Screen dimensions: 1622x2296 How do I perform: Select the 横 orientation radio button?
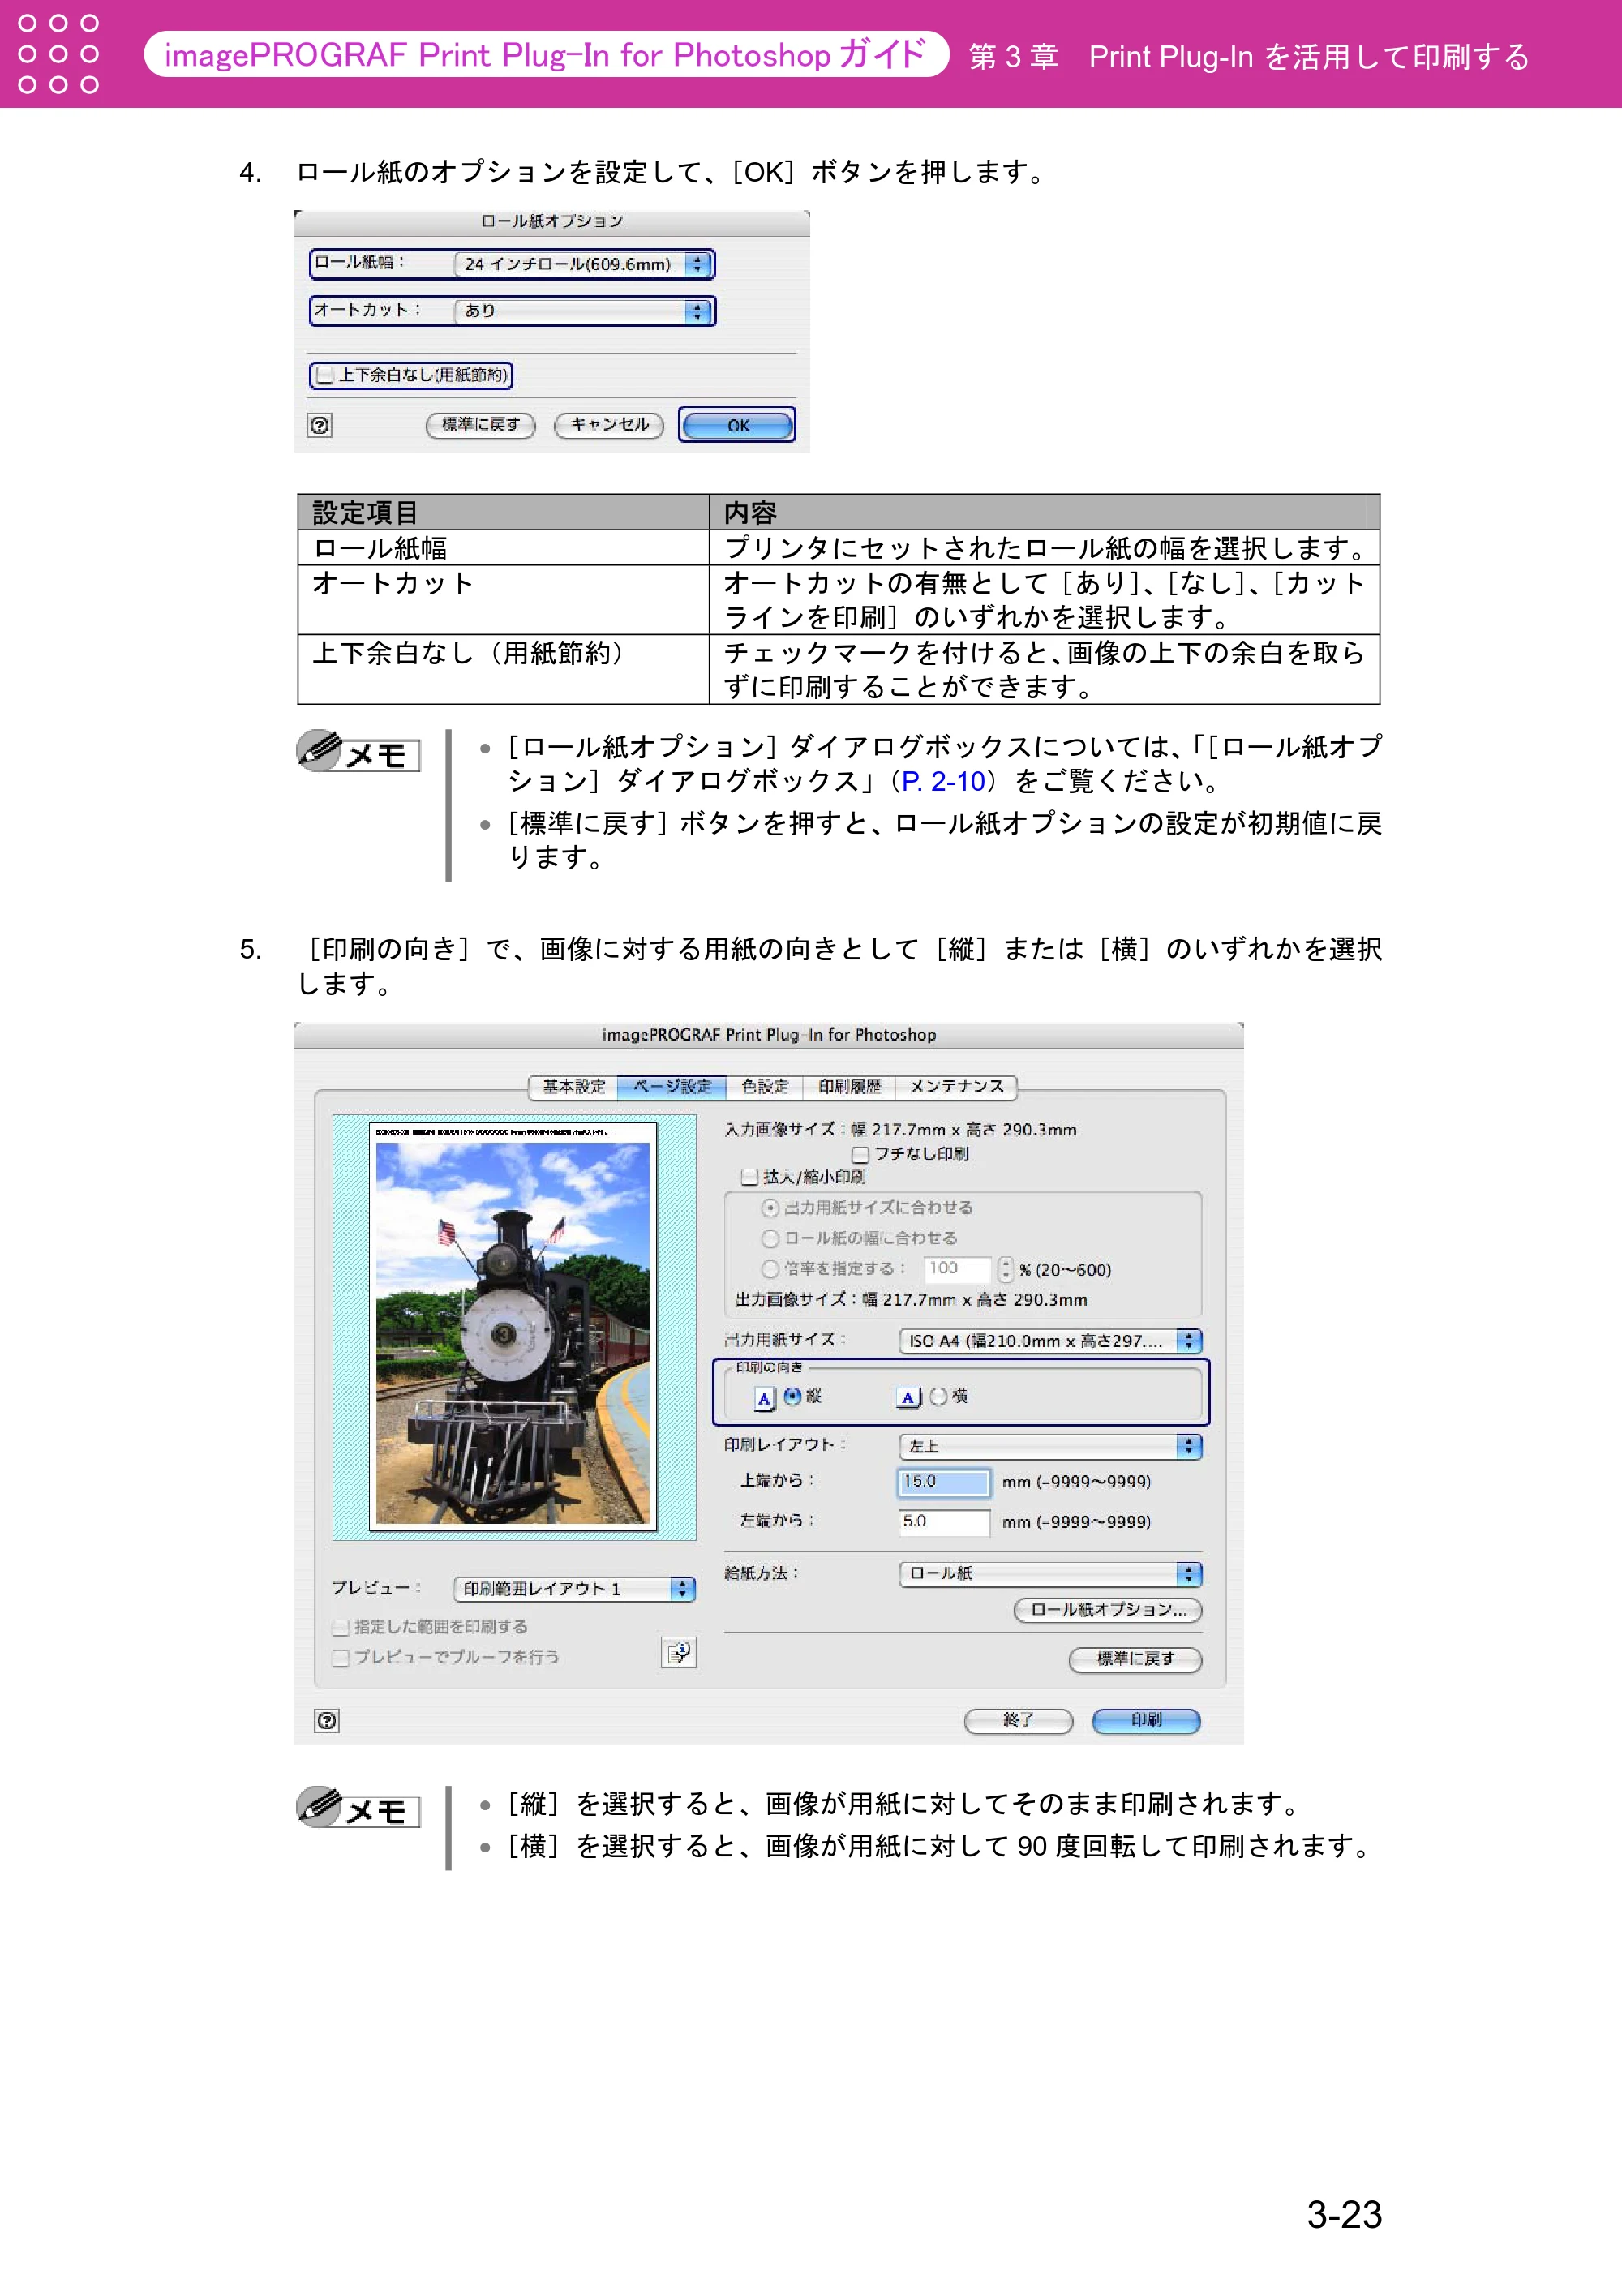click(938, 1396)
